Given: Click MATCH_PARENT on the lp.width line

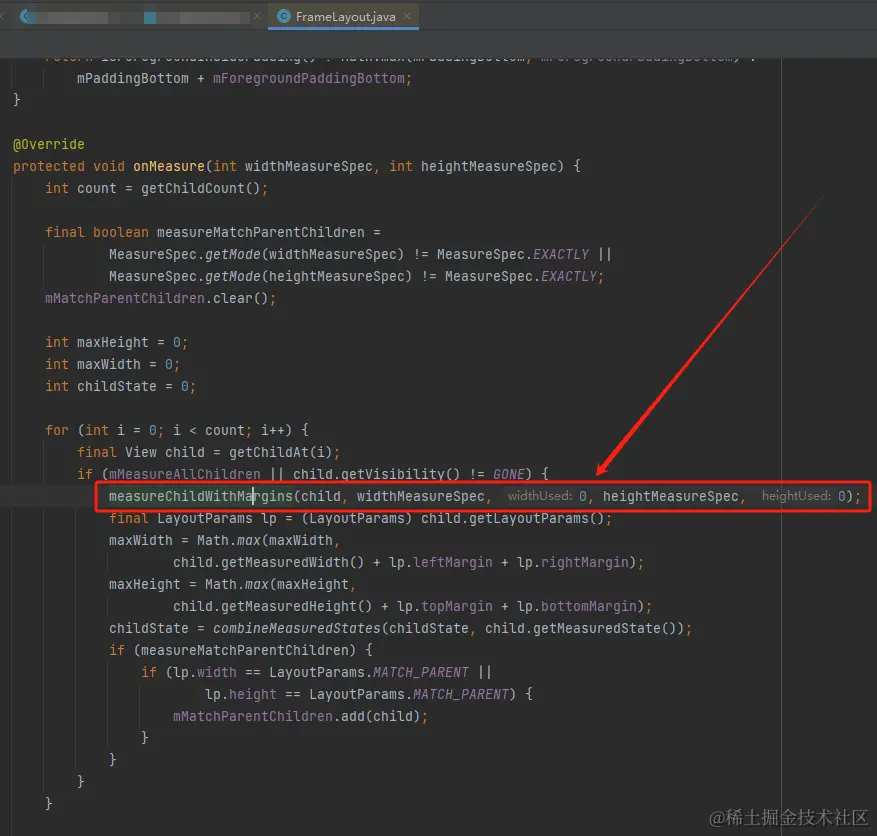Looking at the screenshot, I should coord(421,672).
